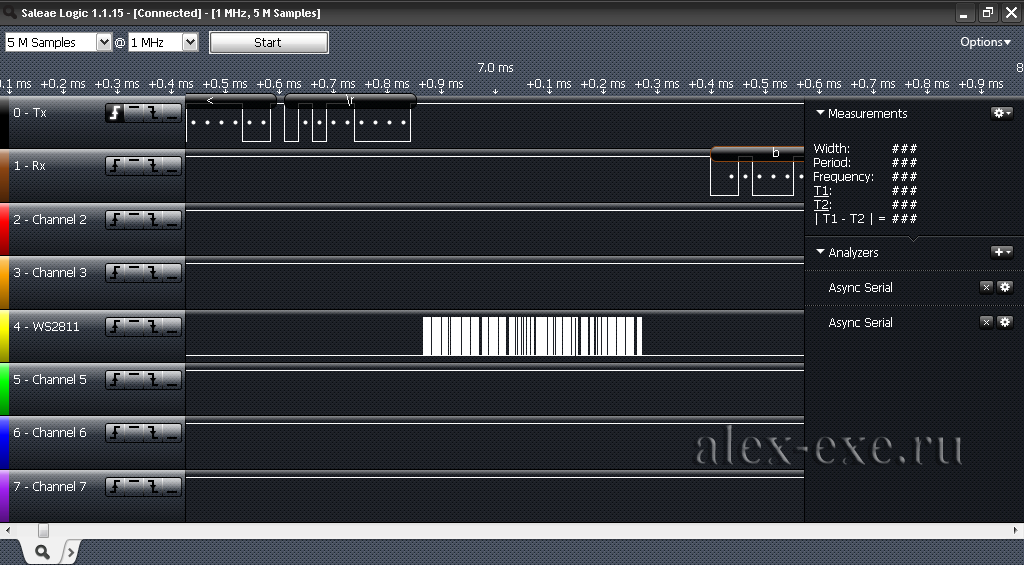Set rising edge trigger on 4 - WS2811

(115, 327)
